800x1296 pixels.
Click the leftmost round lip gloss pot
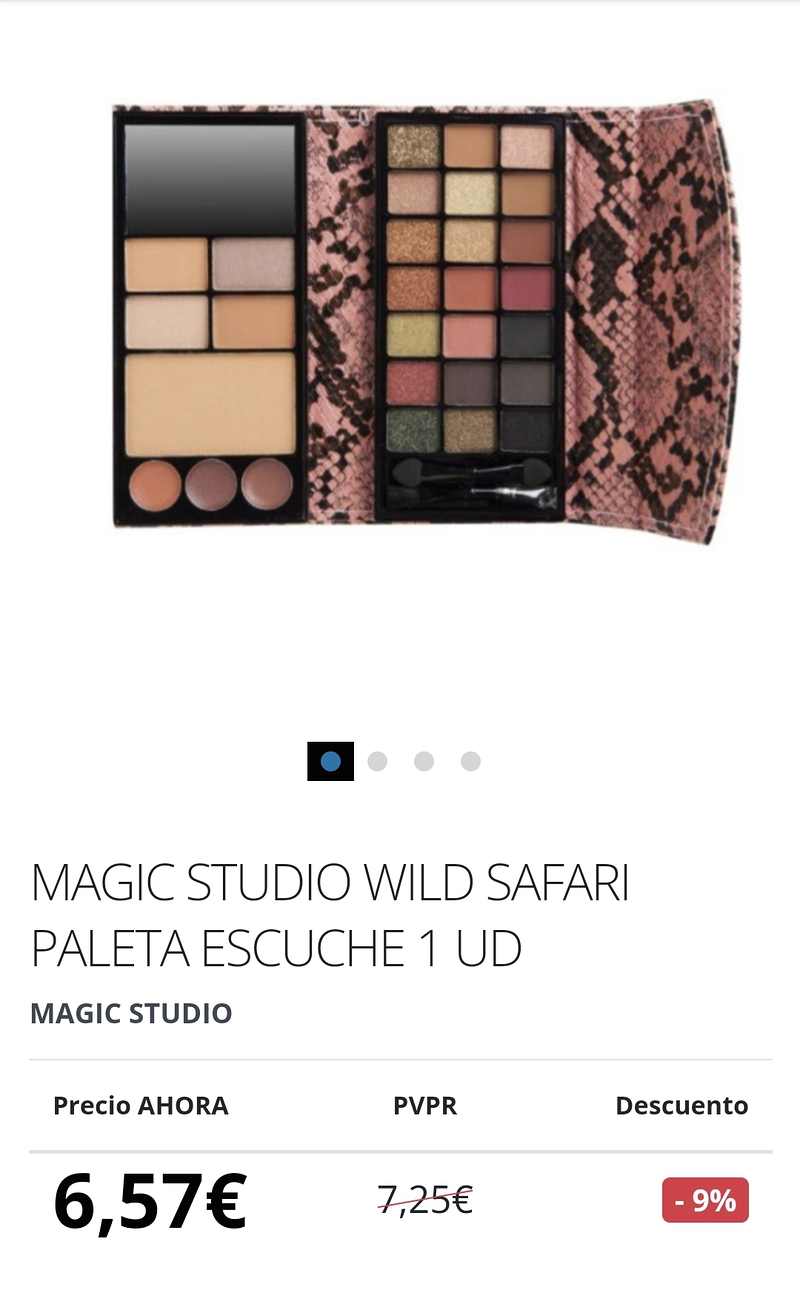point(155,484)
